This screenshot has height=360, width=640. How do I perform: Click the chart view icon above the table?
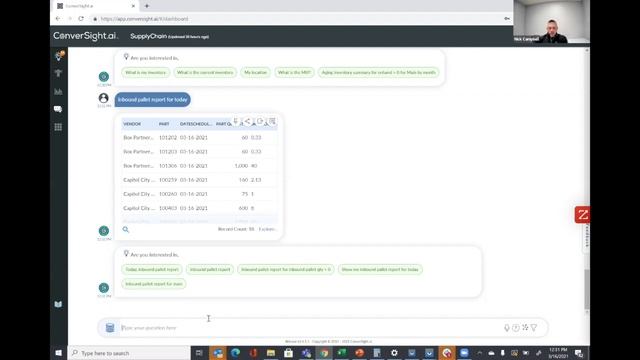point(260,121)
